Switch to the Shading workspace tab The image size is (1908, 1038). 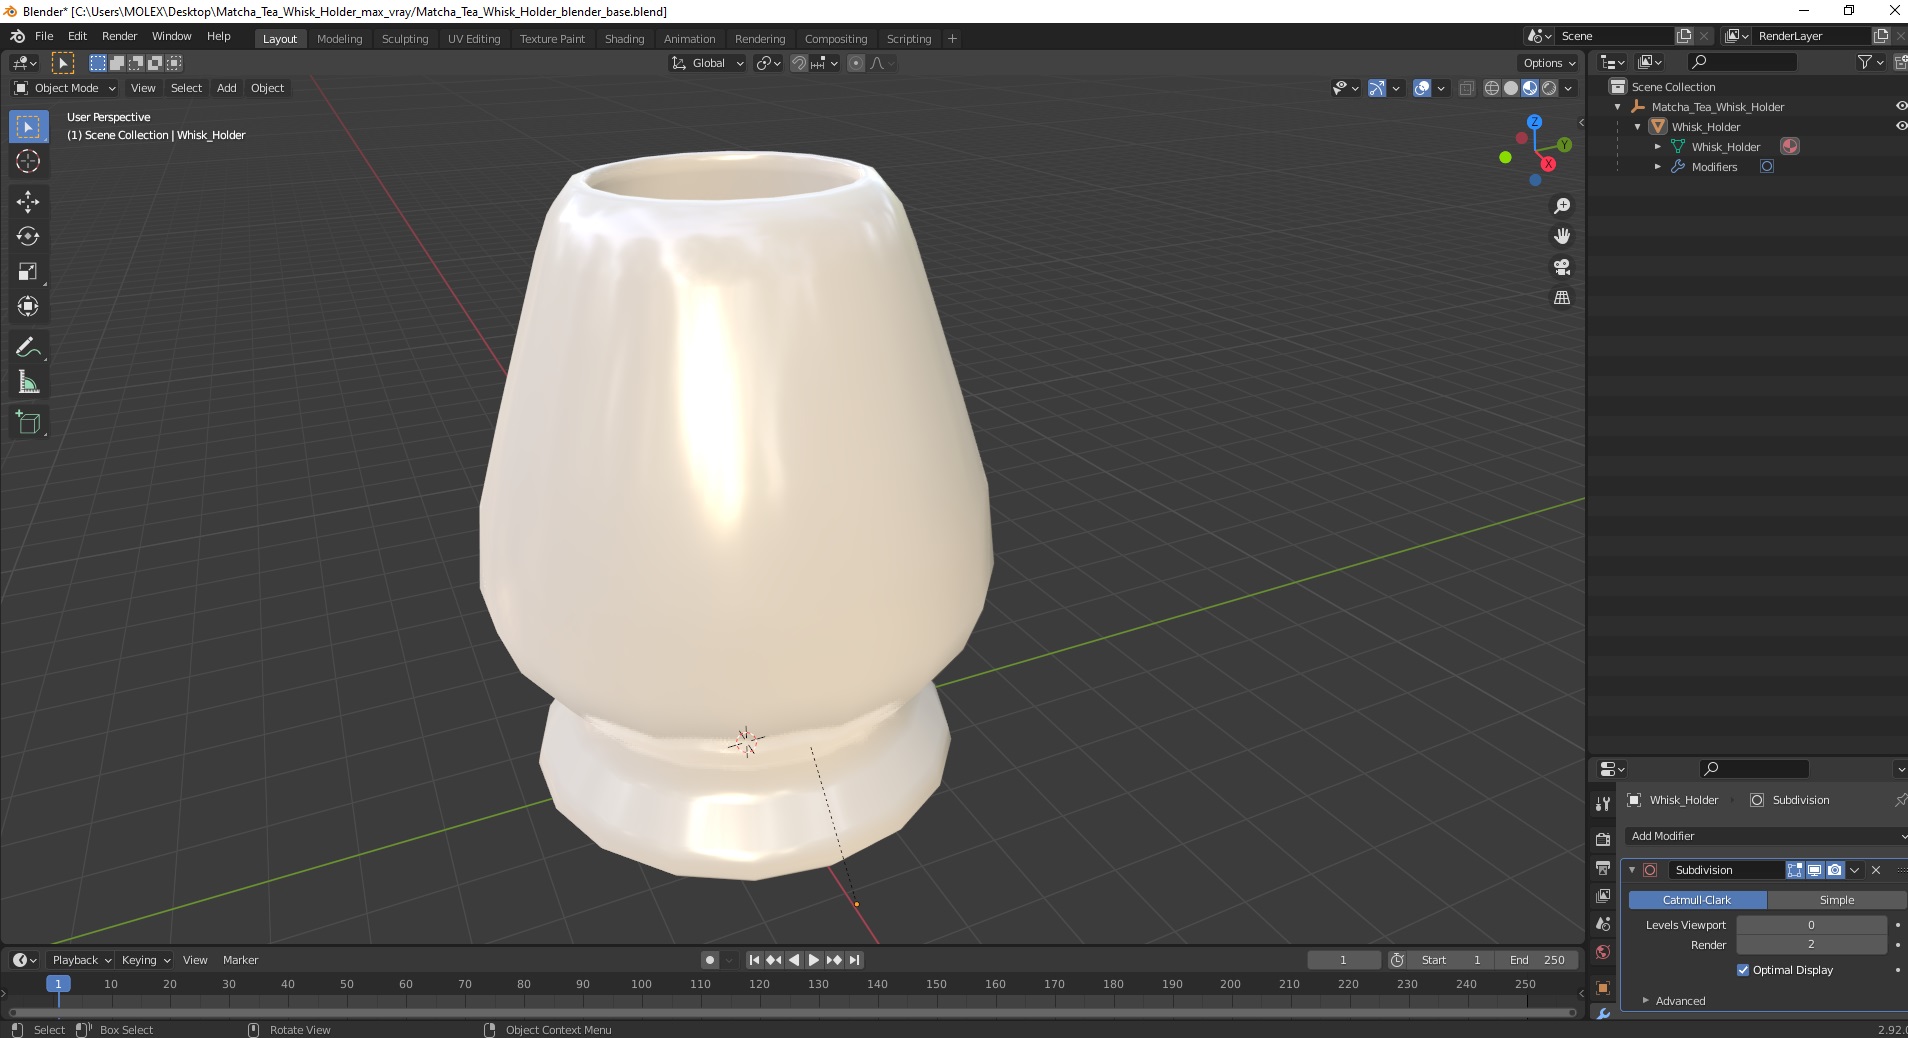pos(624,39)
